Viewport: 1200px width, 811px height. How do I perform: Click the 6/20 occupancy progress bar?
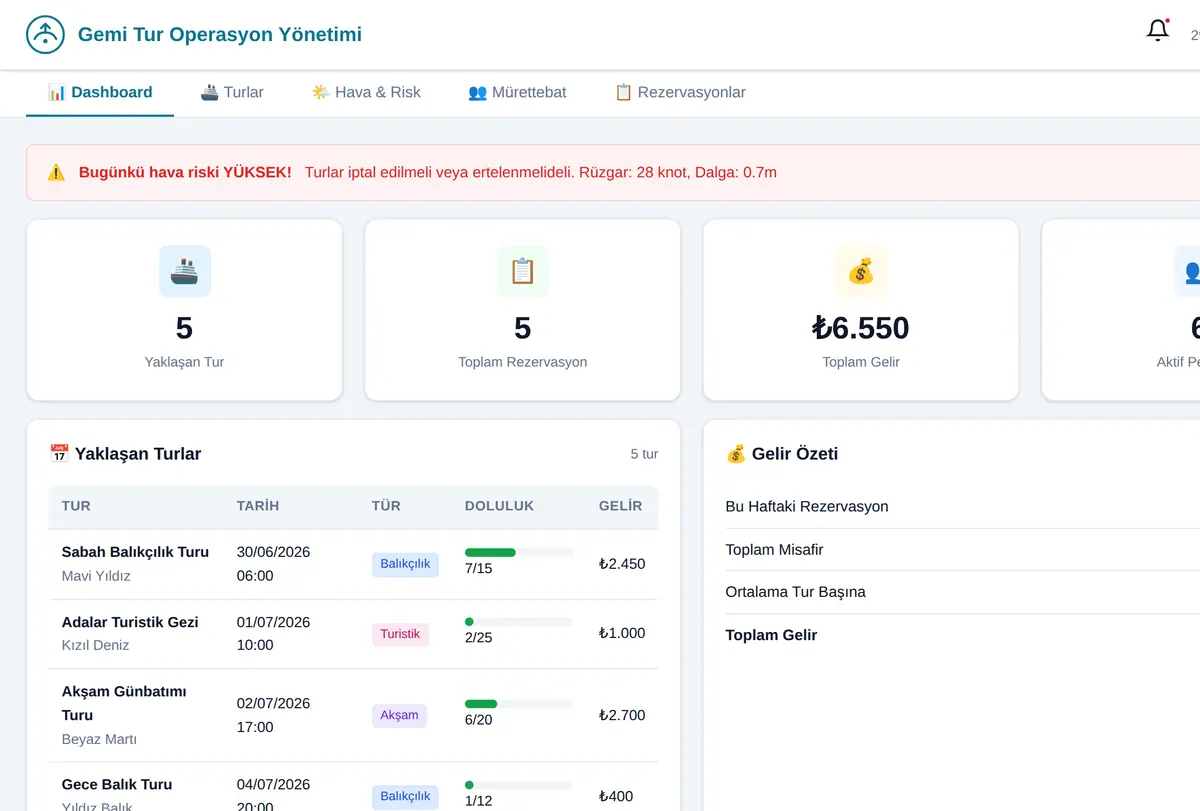[519, 704]
